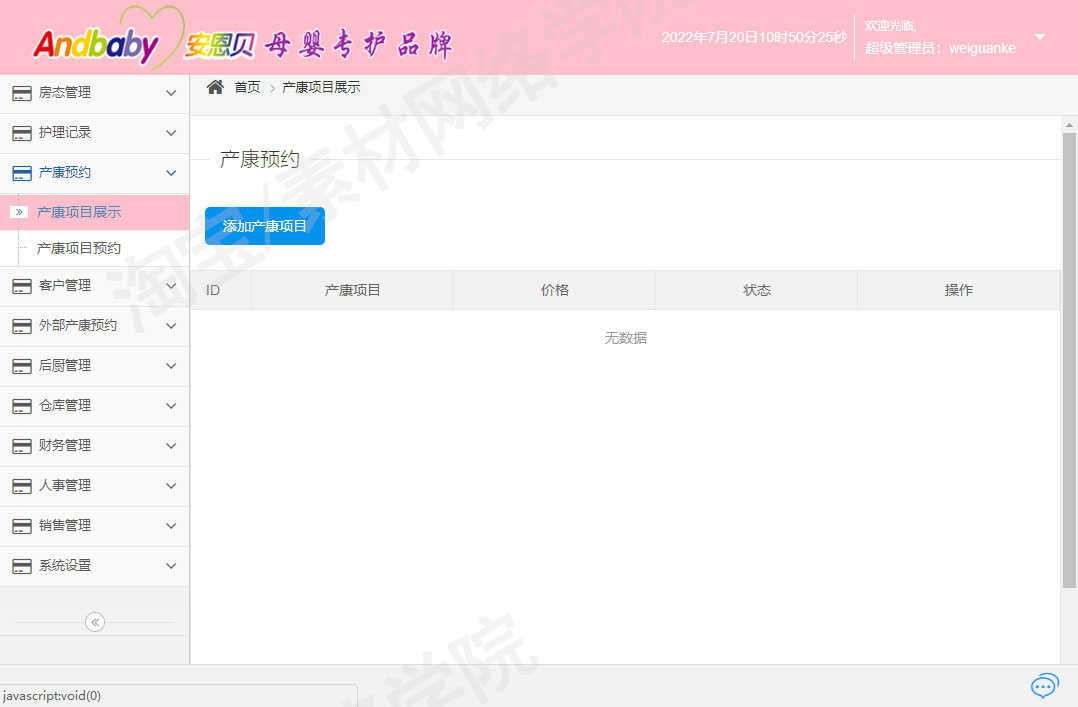
Task: Open the 后厨管理 menu
Action: tap(94, 366)
